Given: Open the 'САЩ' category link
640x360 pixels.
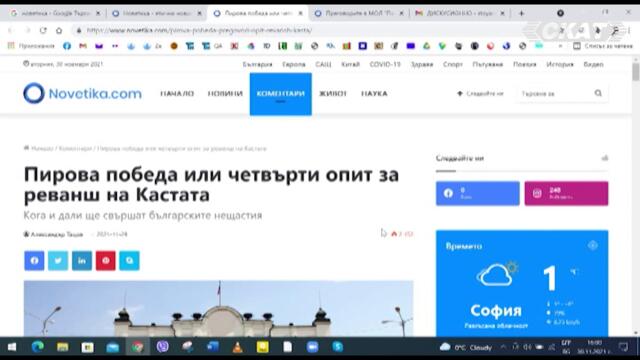Looking at the screenshot, I should pyautogui.click(x=323, y=64).
